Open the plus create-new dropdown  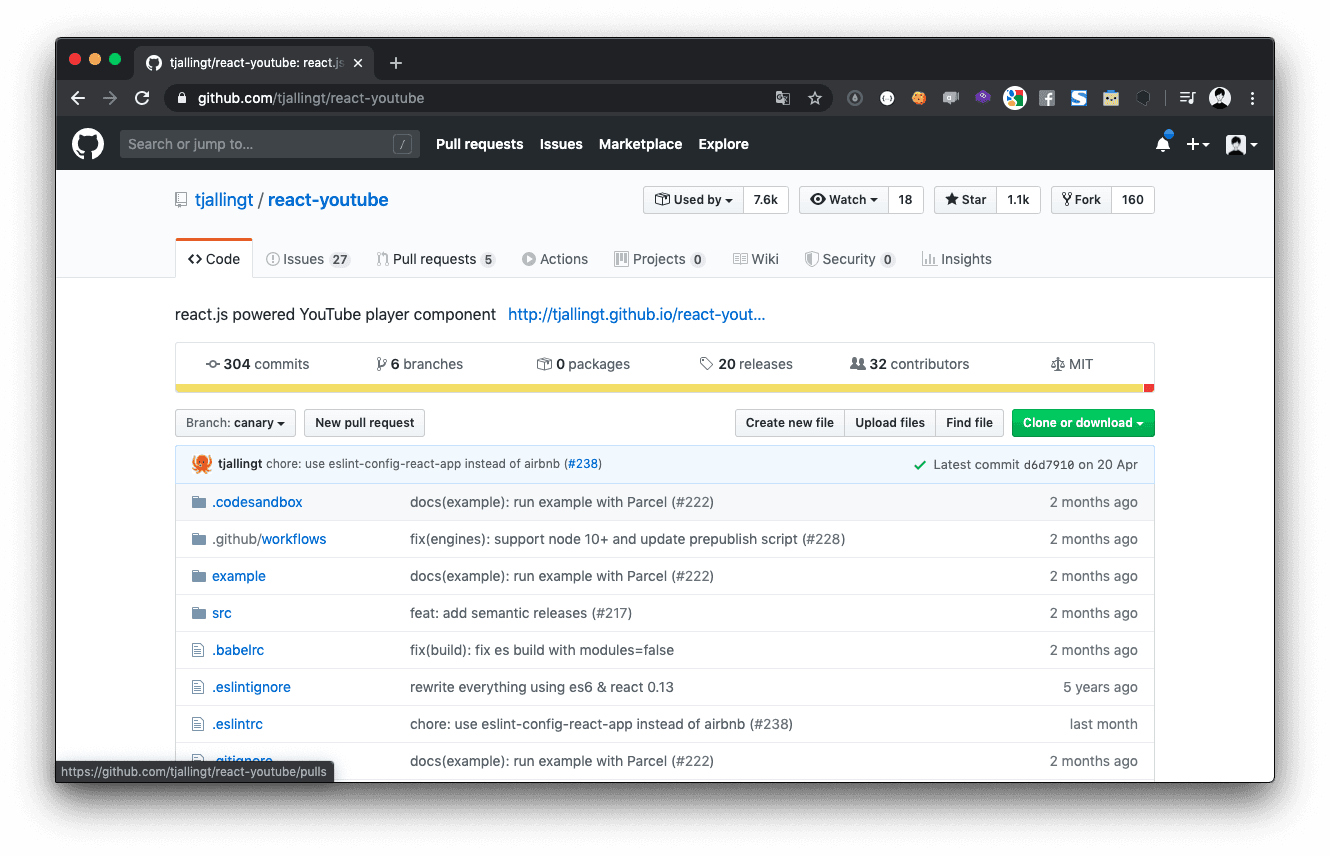click(1198, 144)
